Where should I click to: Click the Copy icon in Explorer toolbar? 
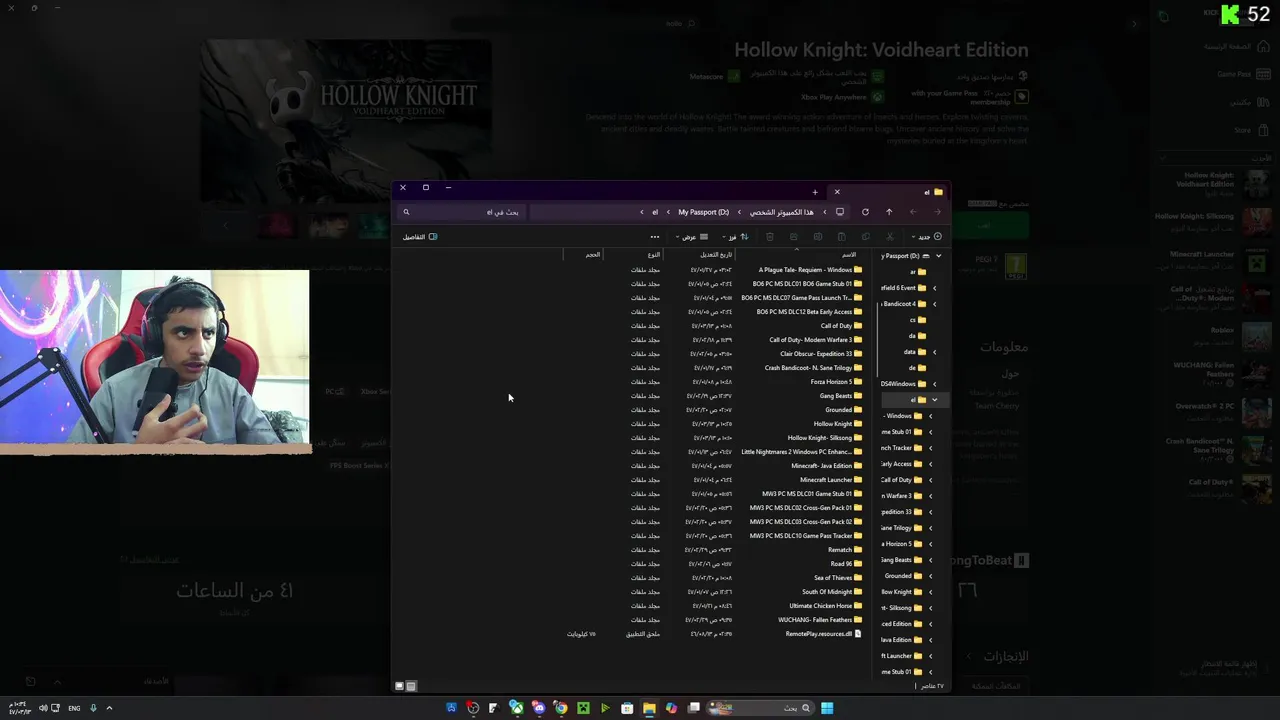(866, 237)
